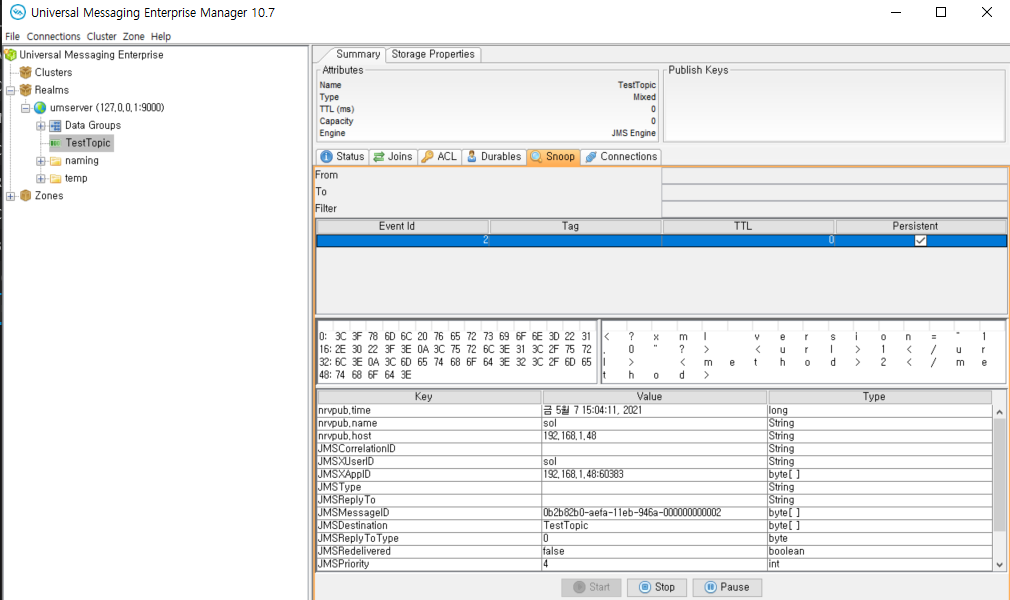Open the Connections tab with plug icon
This screenshot has height=600, width=1010.
point(619,157)
